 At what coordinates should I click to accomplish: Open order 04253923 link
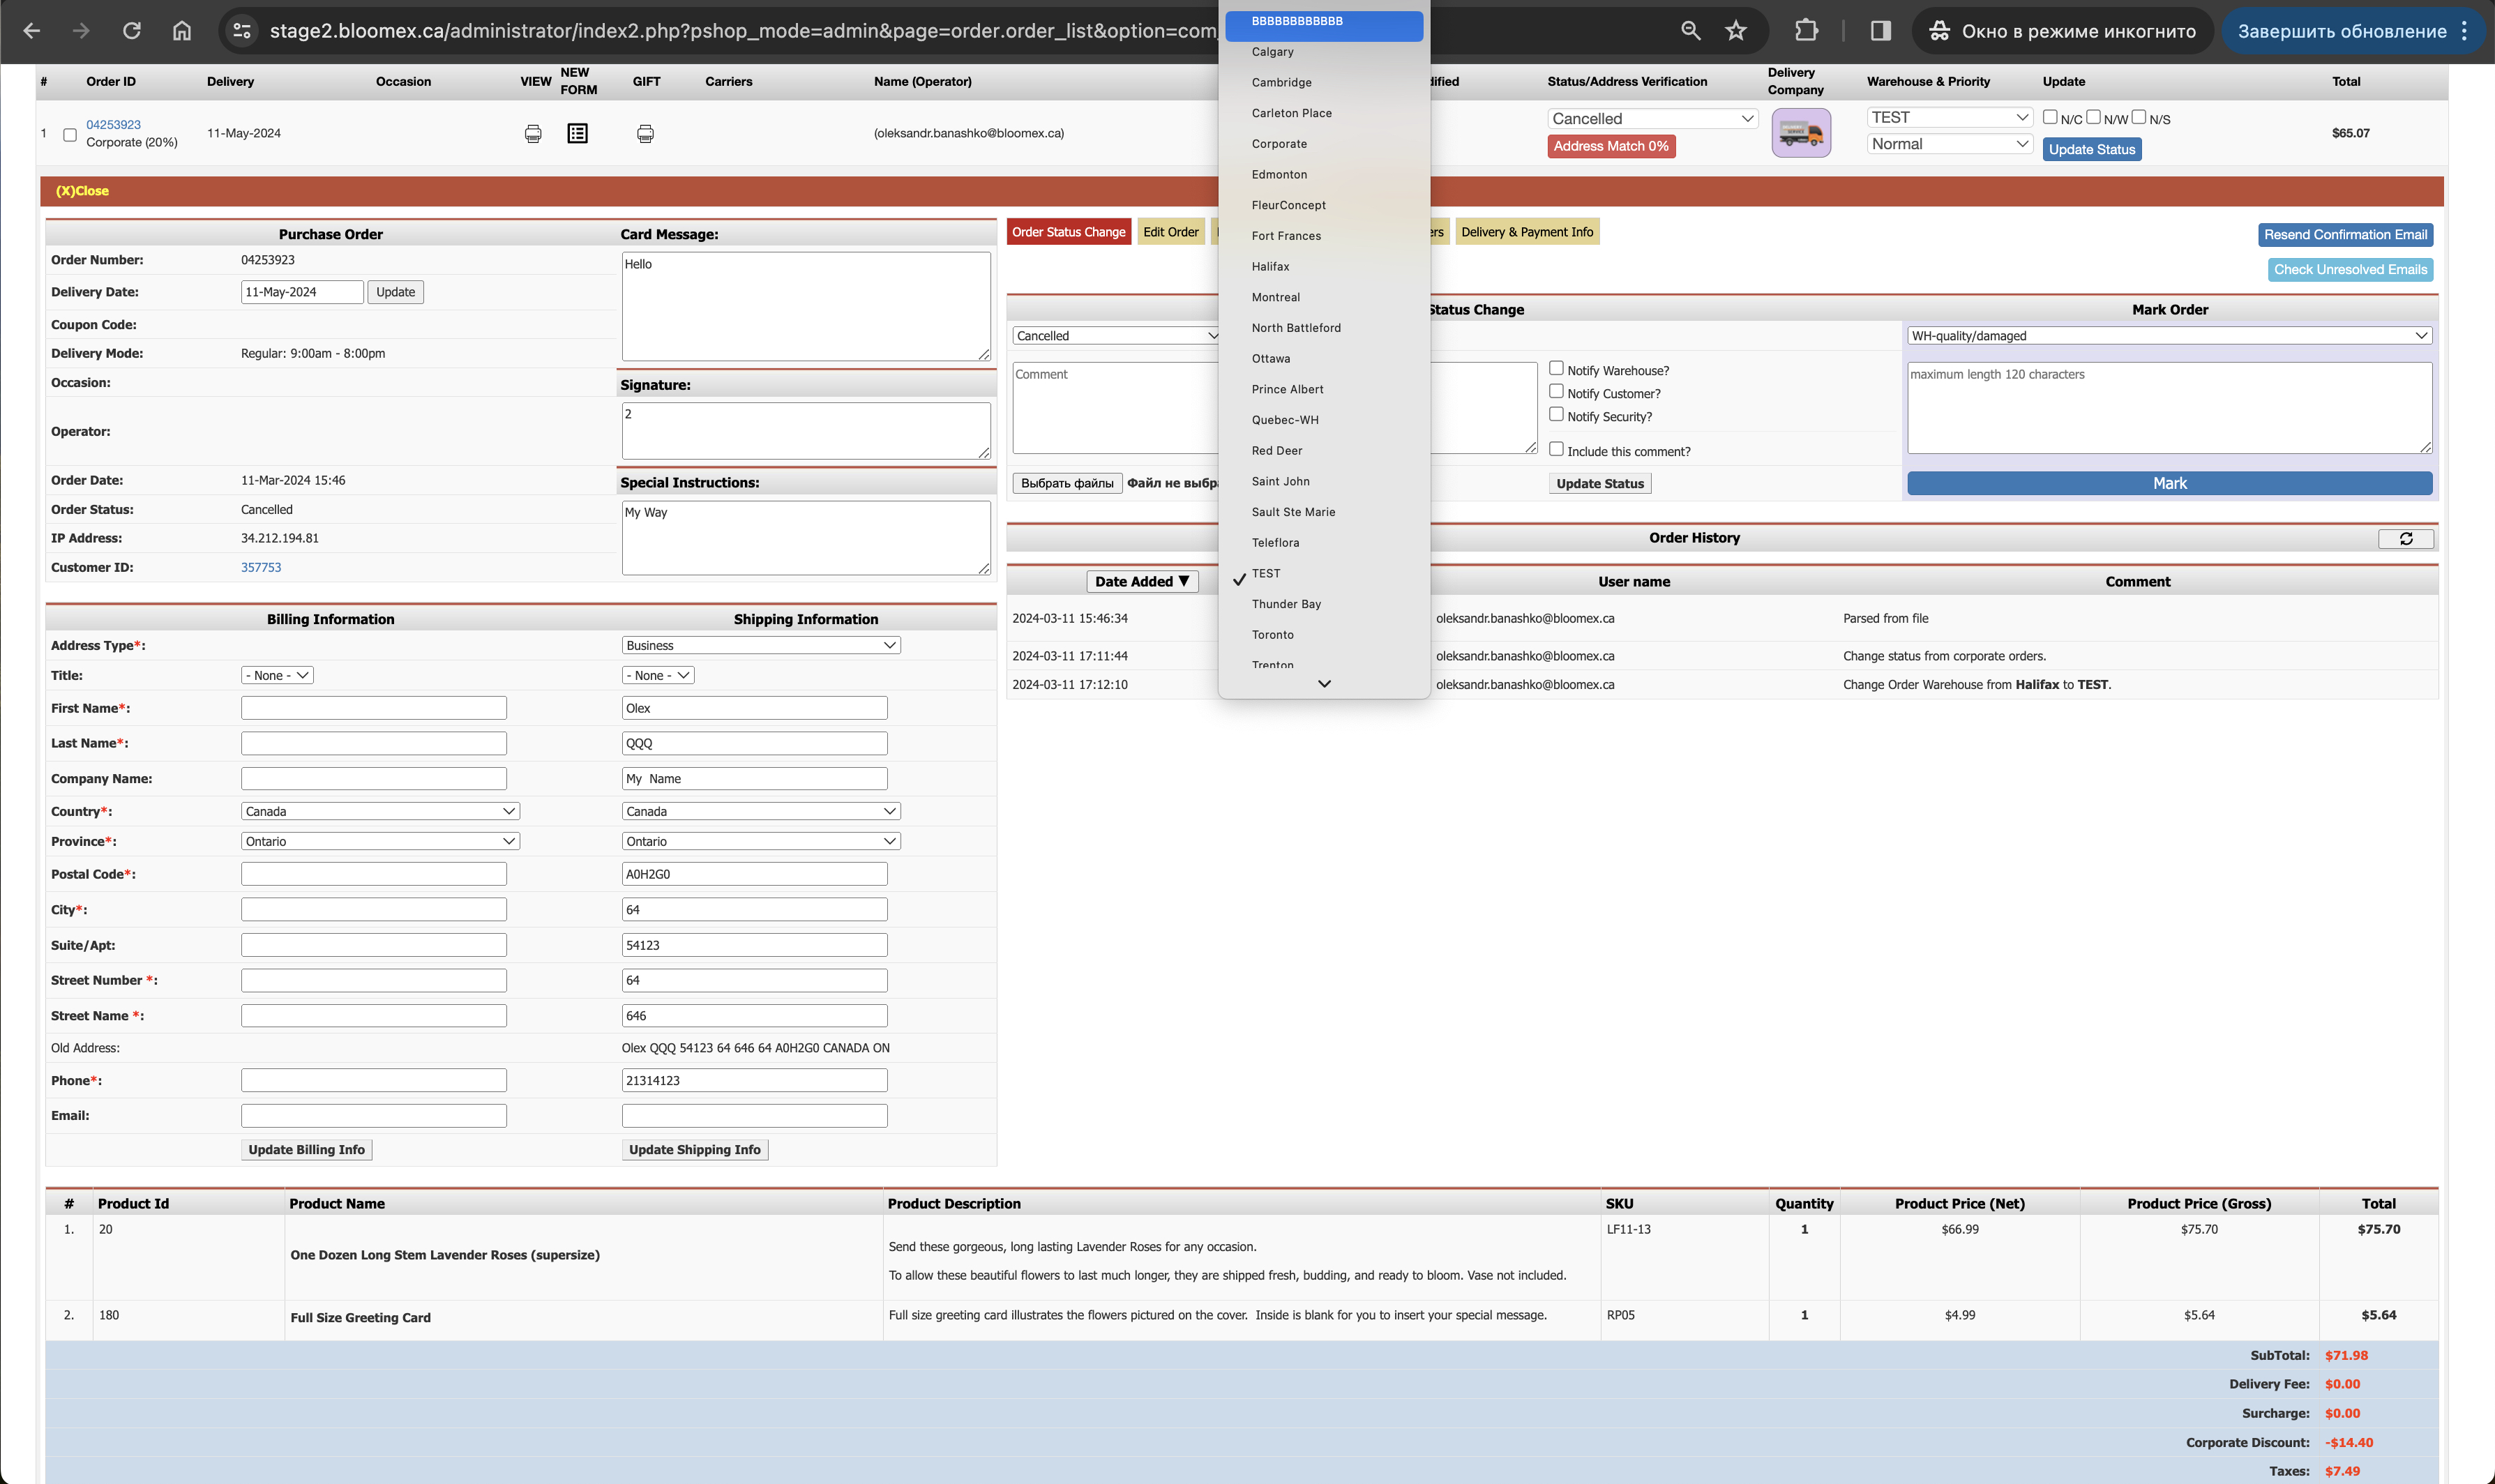click(x=113, y=125)
